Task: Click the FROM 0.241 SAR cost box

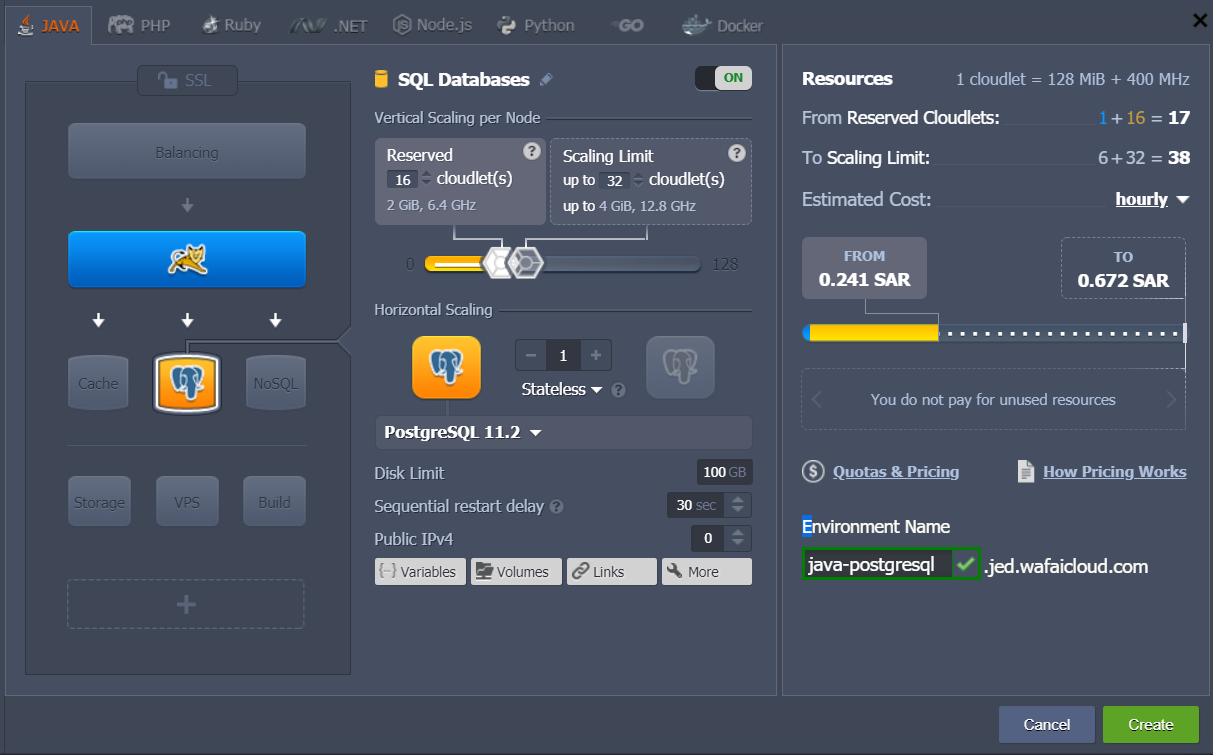Action: tap(864, 268)
